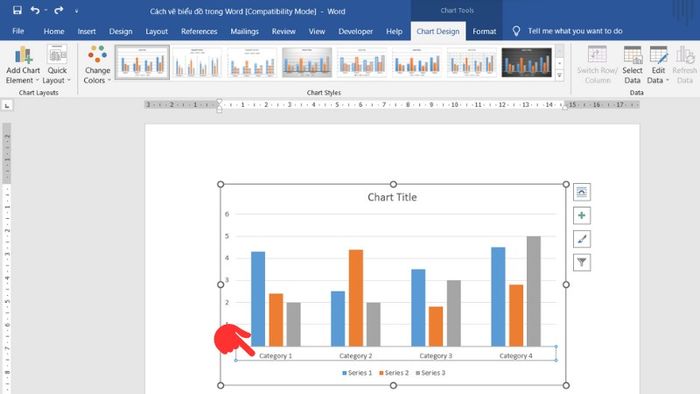Switch to the Format tab
700x394 pixels.
click(484, 31)
